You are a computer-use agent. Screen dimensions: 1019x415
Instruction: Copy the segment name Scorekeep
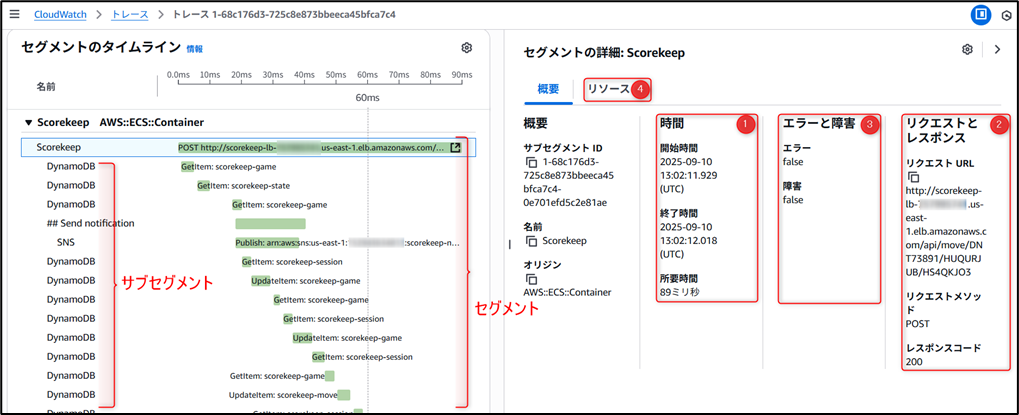pos(531,242)
